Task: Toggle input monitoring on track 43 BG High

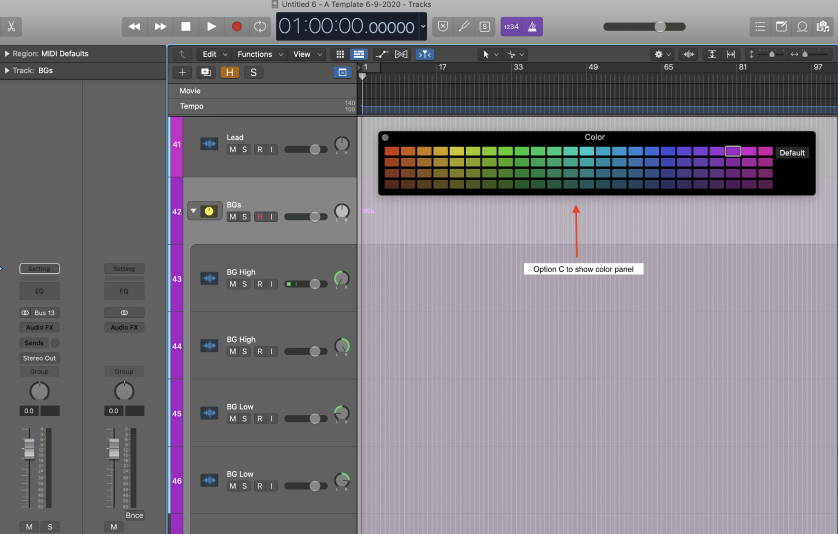Action: pyautogui.click(x=271, y=284)
